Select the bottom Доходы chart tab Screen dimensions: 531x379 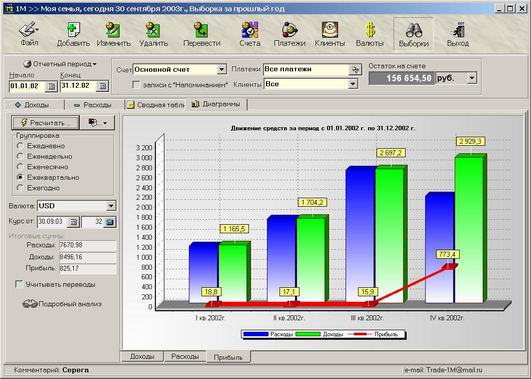pyautogui.click(x=142, y=356)
